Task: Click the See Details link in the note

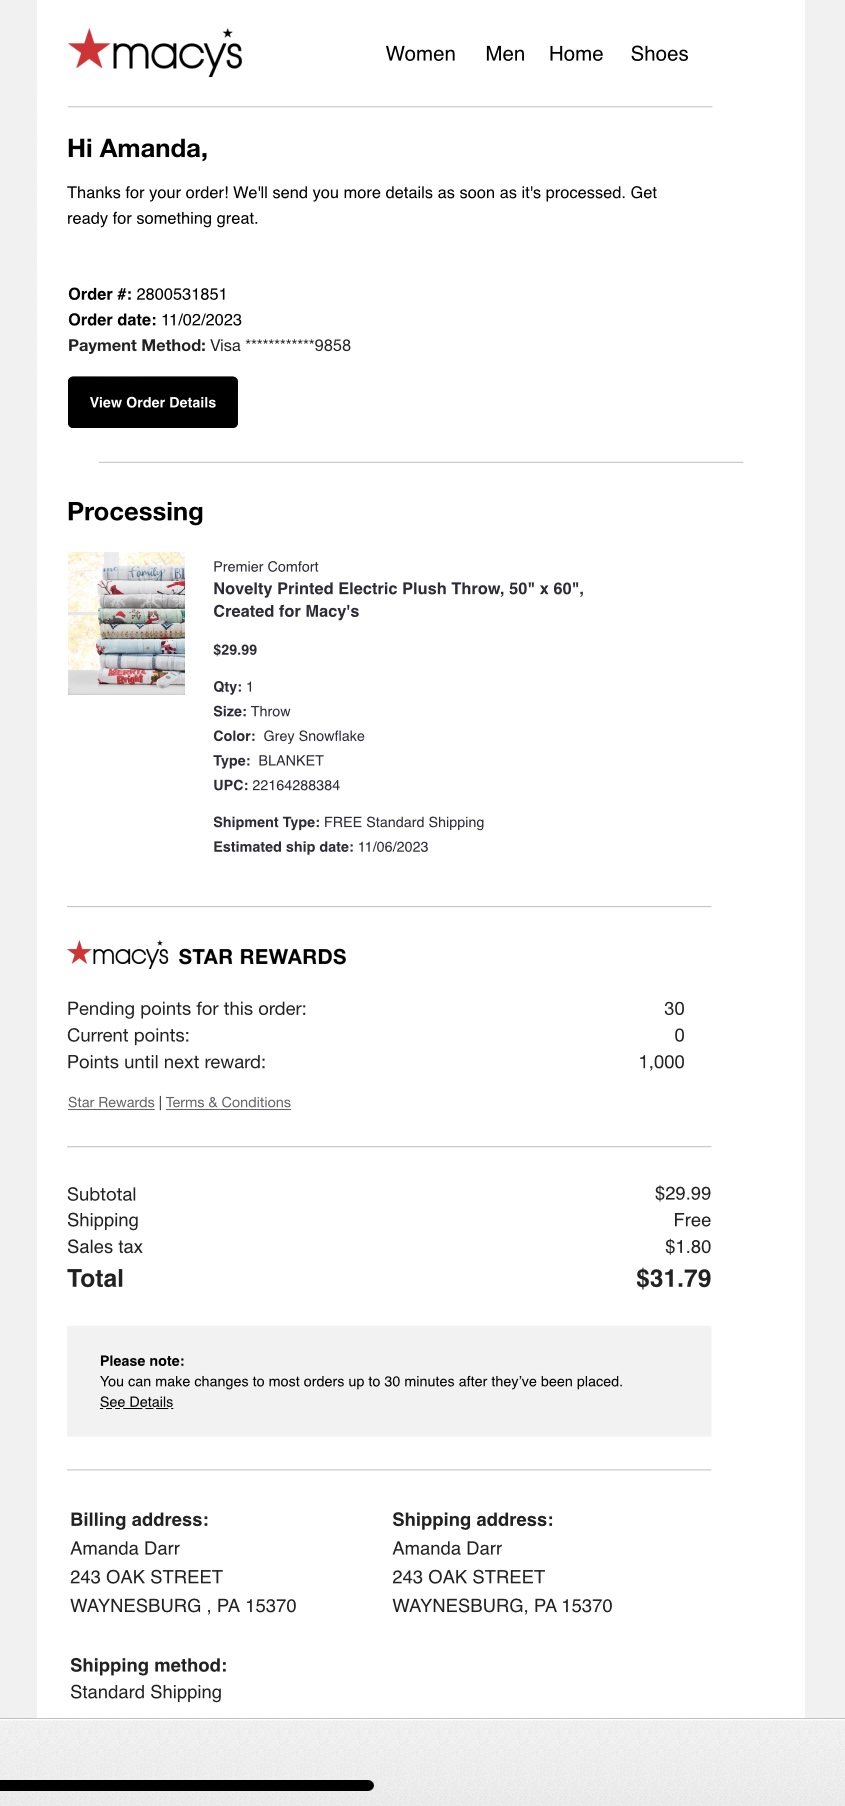Action: [136, 1402]
